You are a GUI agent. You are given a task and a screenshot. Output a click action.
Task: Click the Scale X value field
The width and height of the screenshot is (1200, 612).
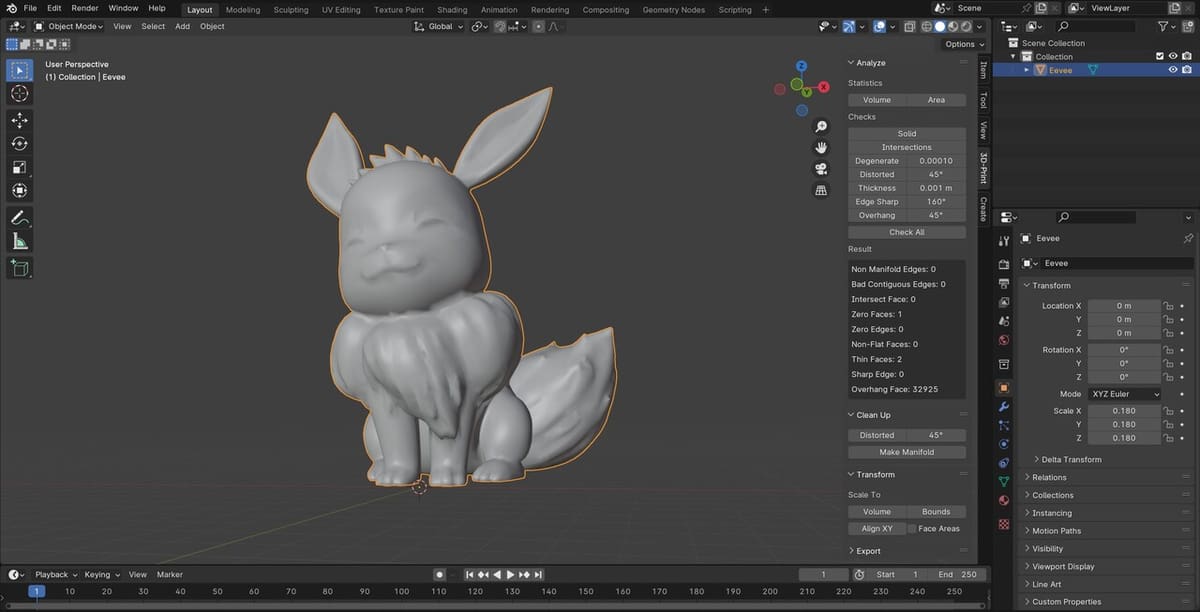[1124, 411]
